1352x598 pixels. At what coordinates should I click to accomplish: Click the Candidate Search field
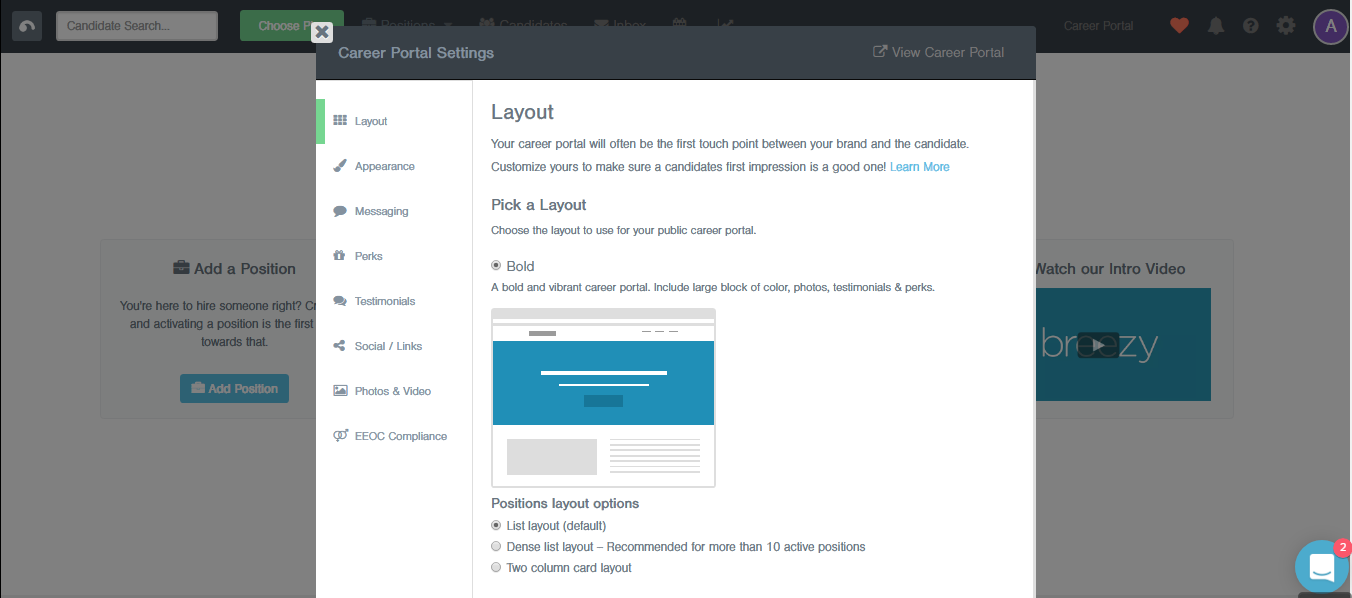137,26
